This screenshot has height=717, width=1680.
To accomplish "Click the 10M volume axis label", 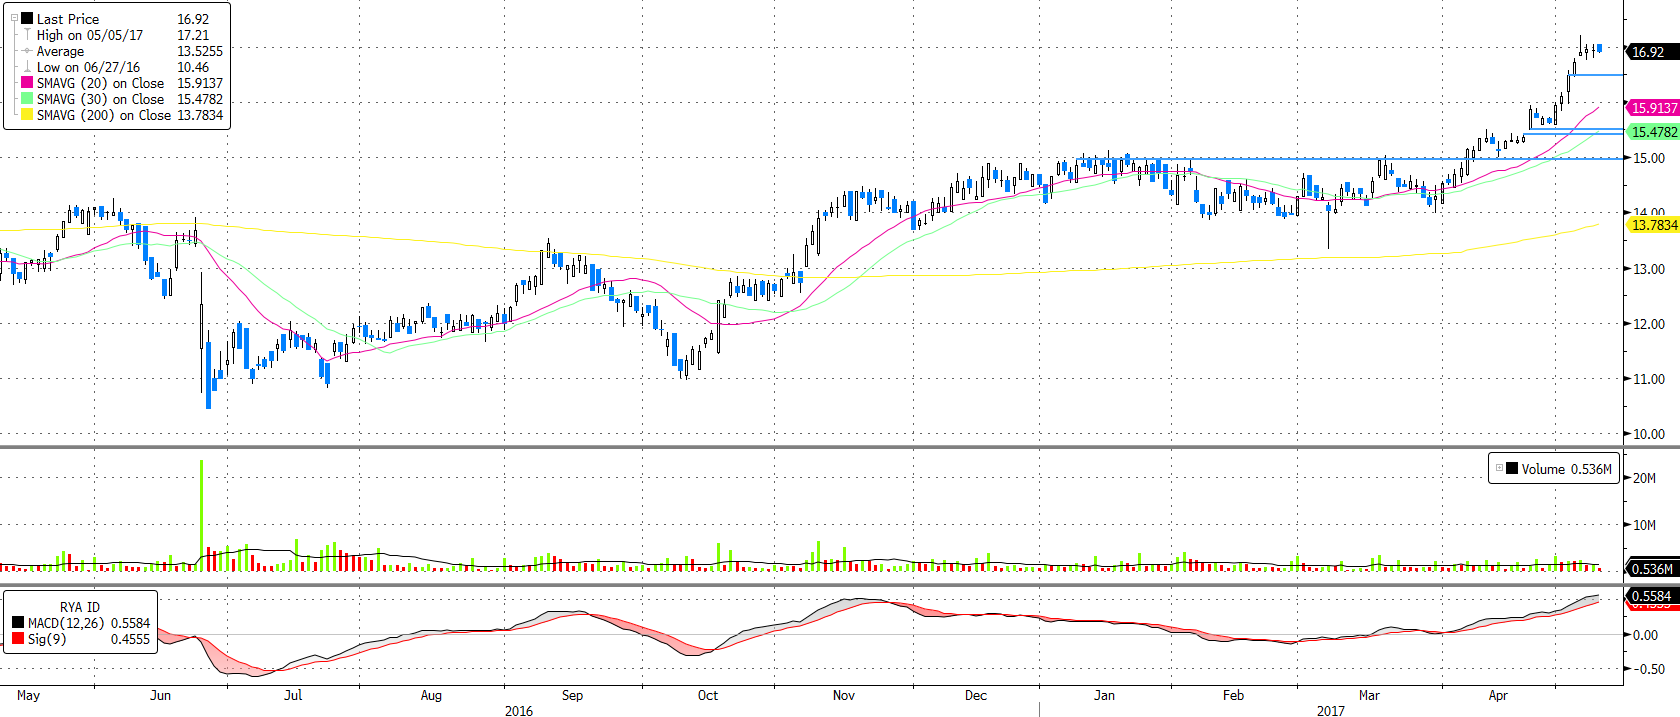I will pyautogui.click(x=1644, y=525).
